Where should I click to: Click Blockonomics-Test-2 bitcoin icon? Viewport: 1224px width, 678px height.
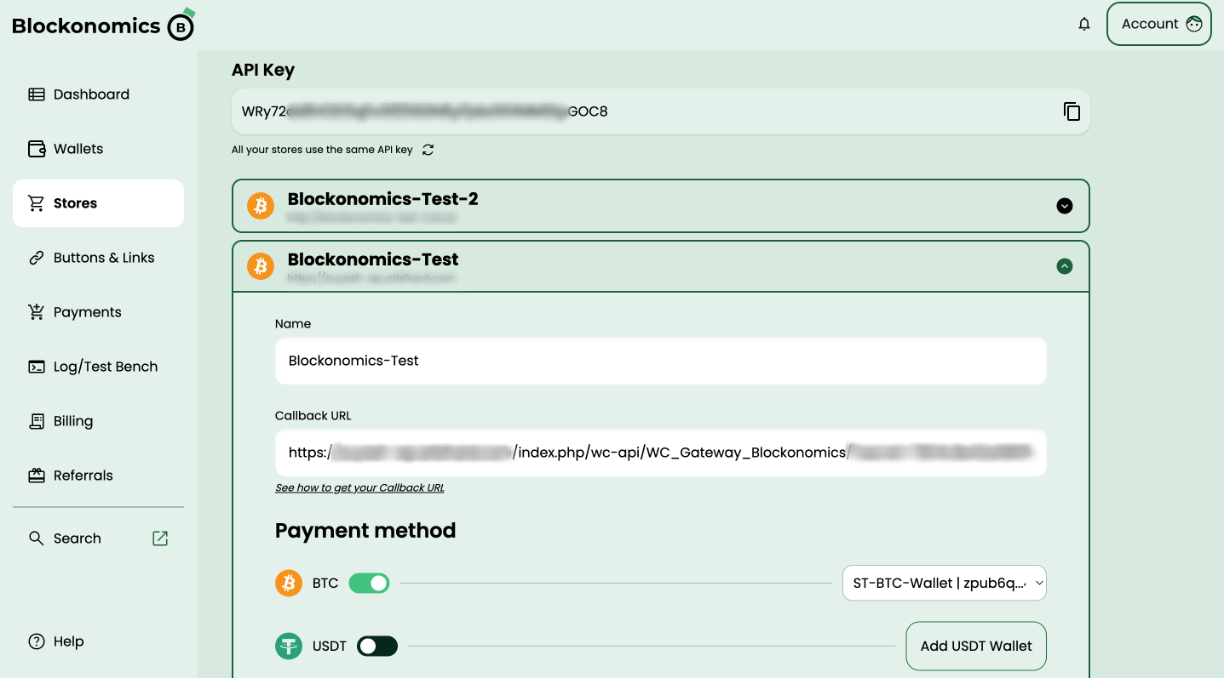click(x=261, y=206)
